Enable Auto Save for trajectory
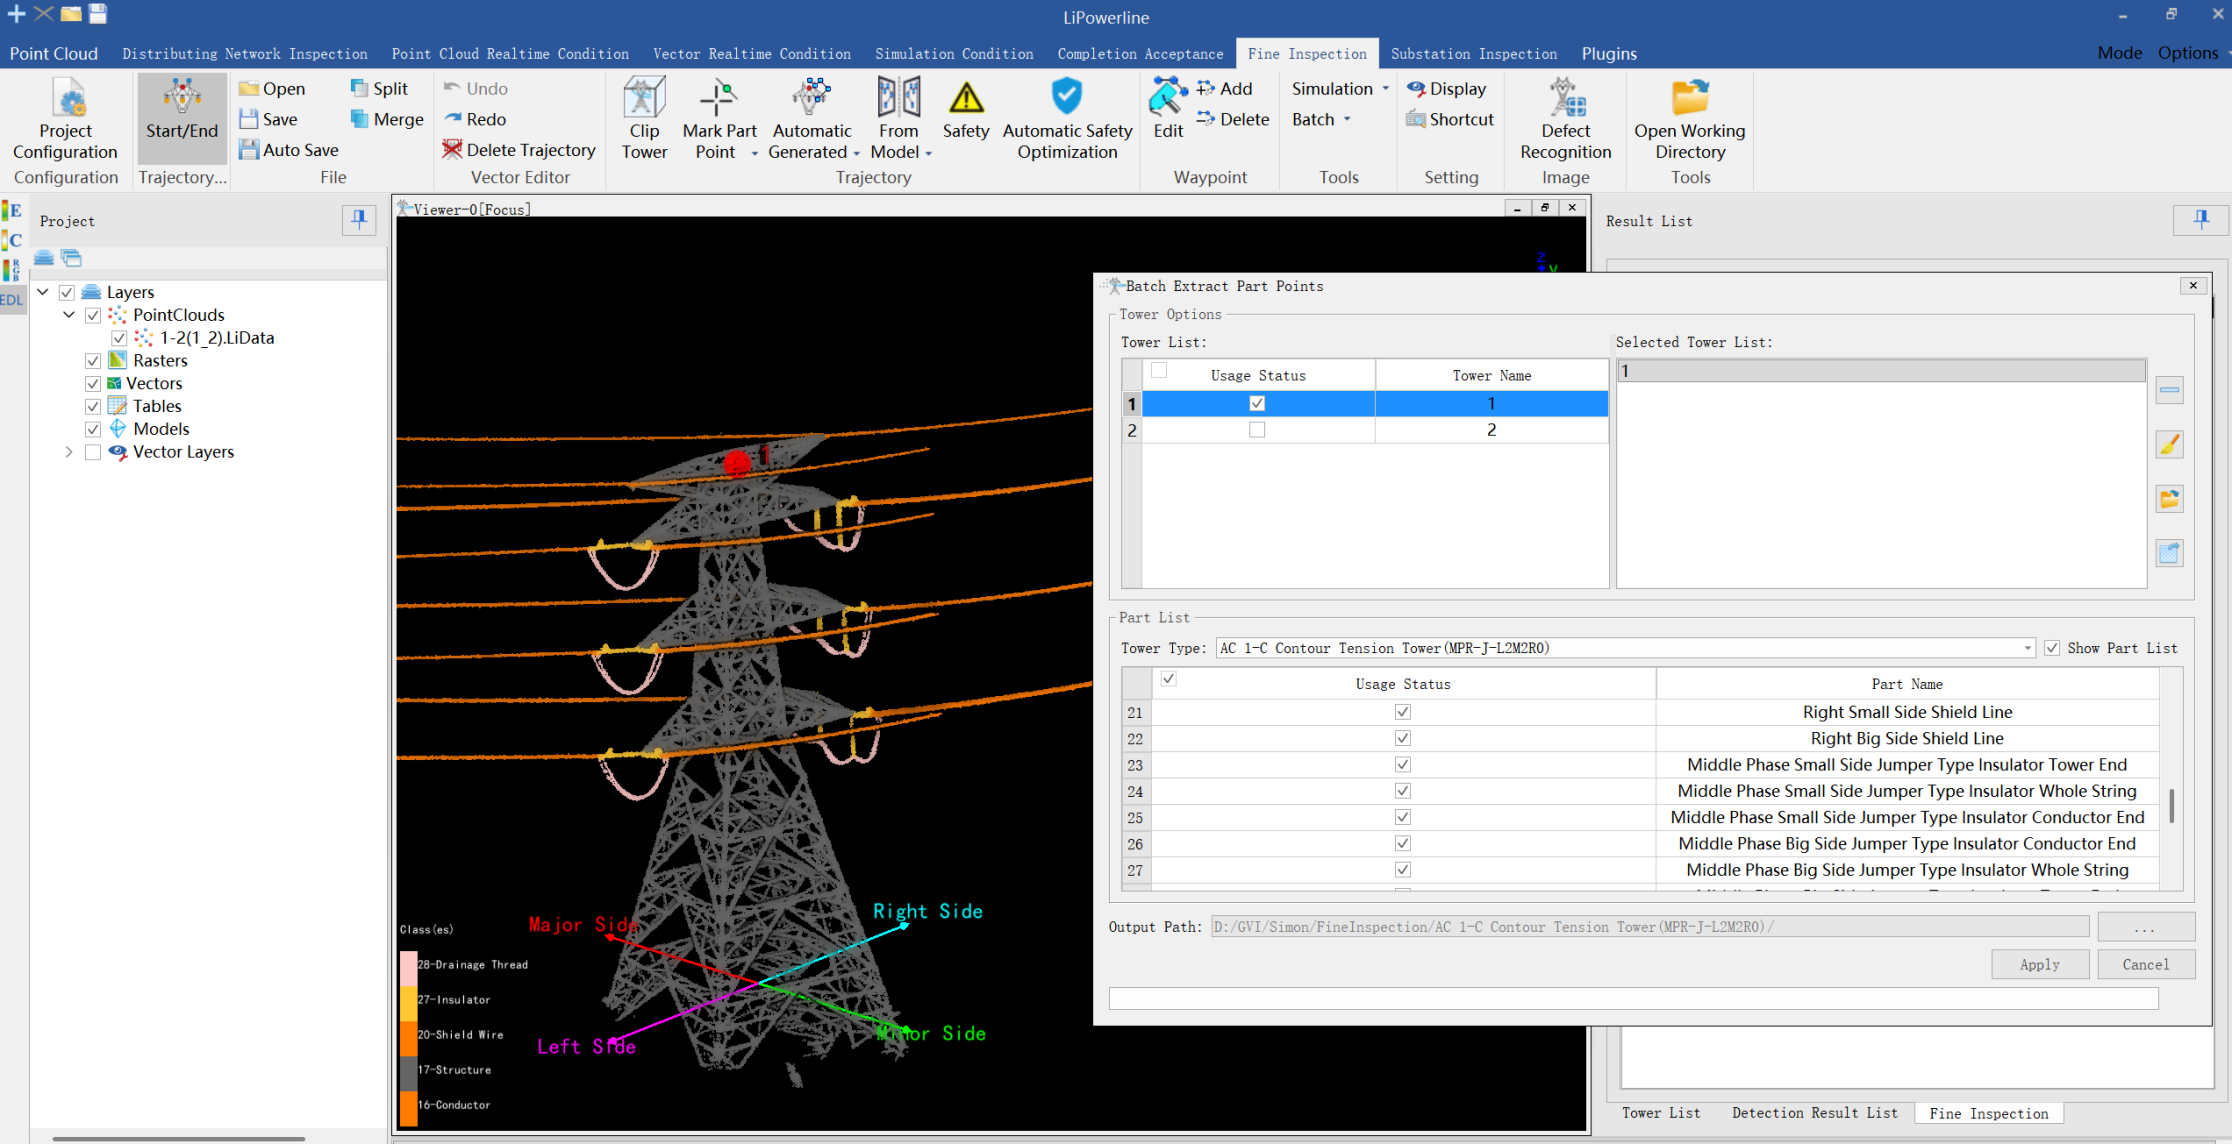The image size is (2232, 1144). 289,150
